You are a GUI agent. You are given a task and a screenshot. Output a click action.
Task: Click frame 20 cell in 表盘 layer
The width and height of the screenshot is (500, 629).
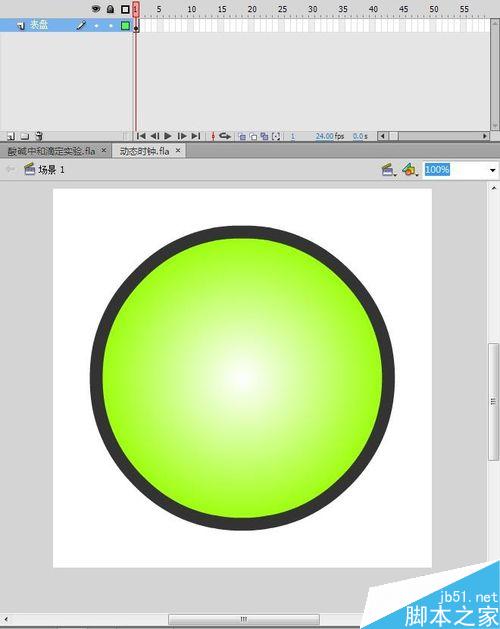251,26
